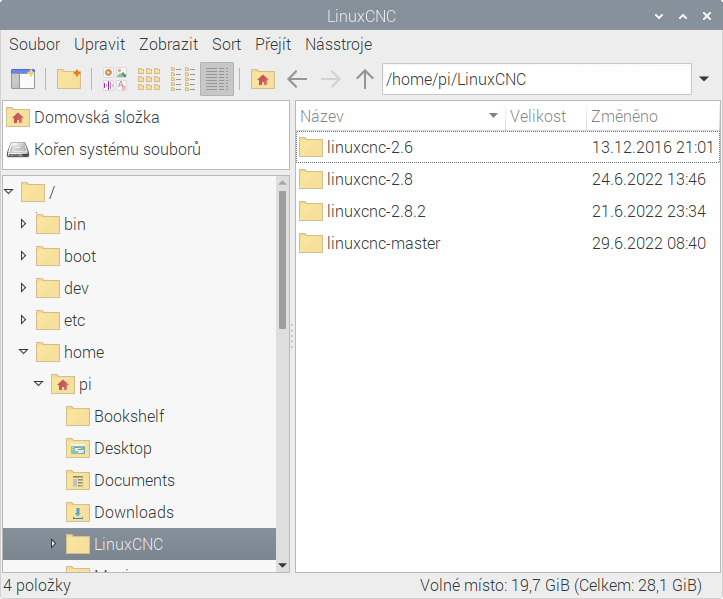This screenshot has width=723, height=599.
Task: Click the /home/pi/LinuxCNC path field
Action: [537, 79]
